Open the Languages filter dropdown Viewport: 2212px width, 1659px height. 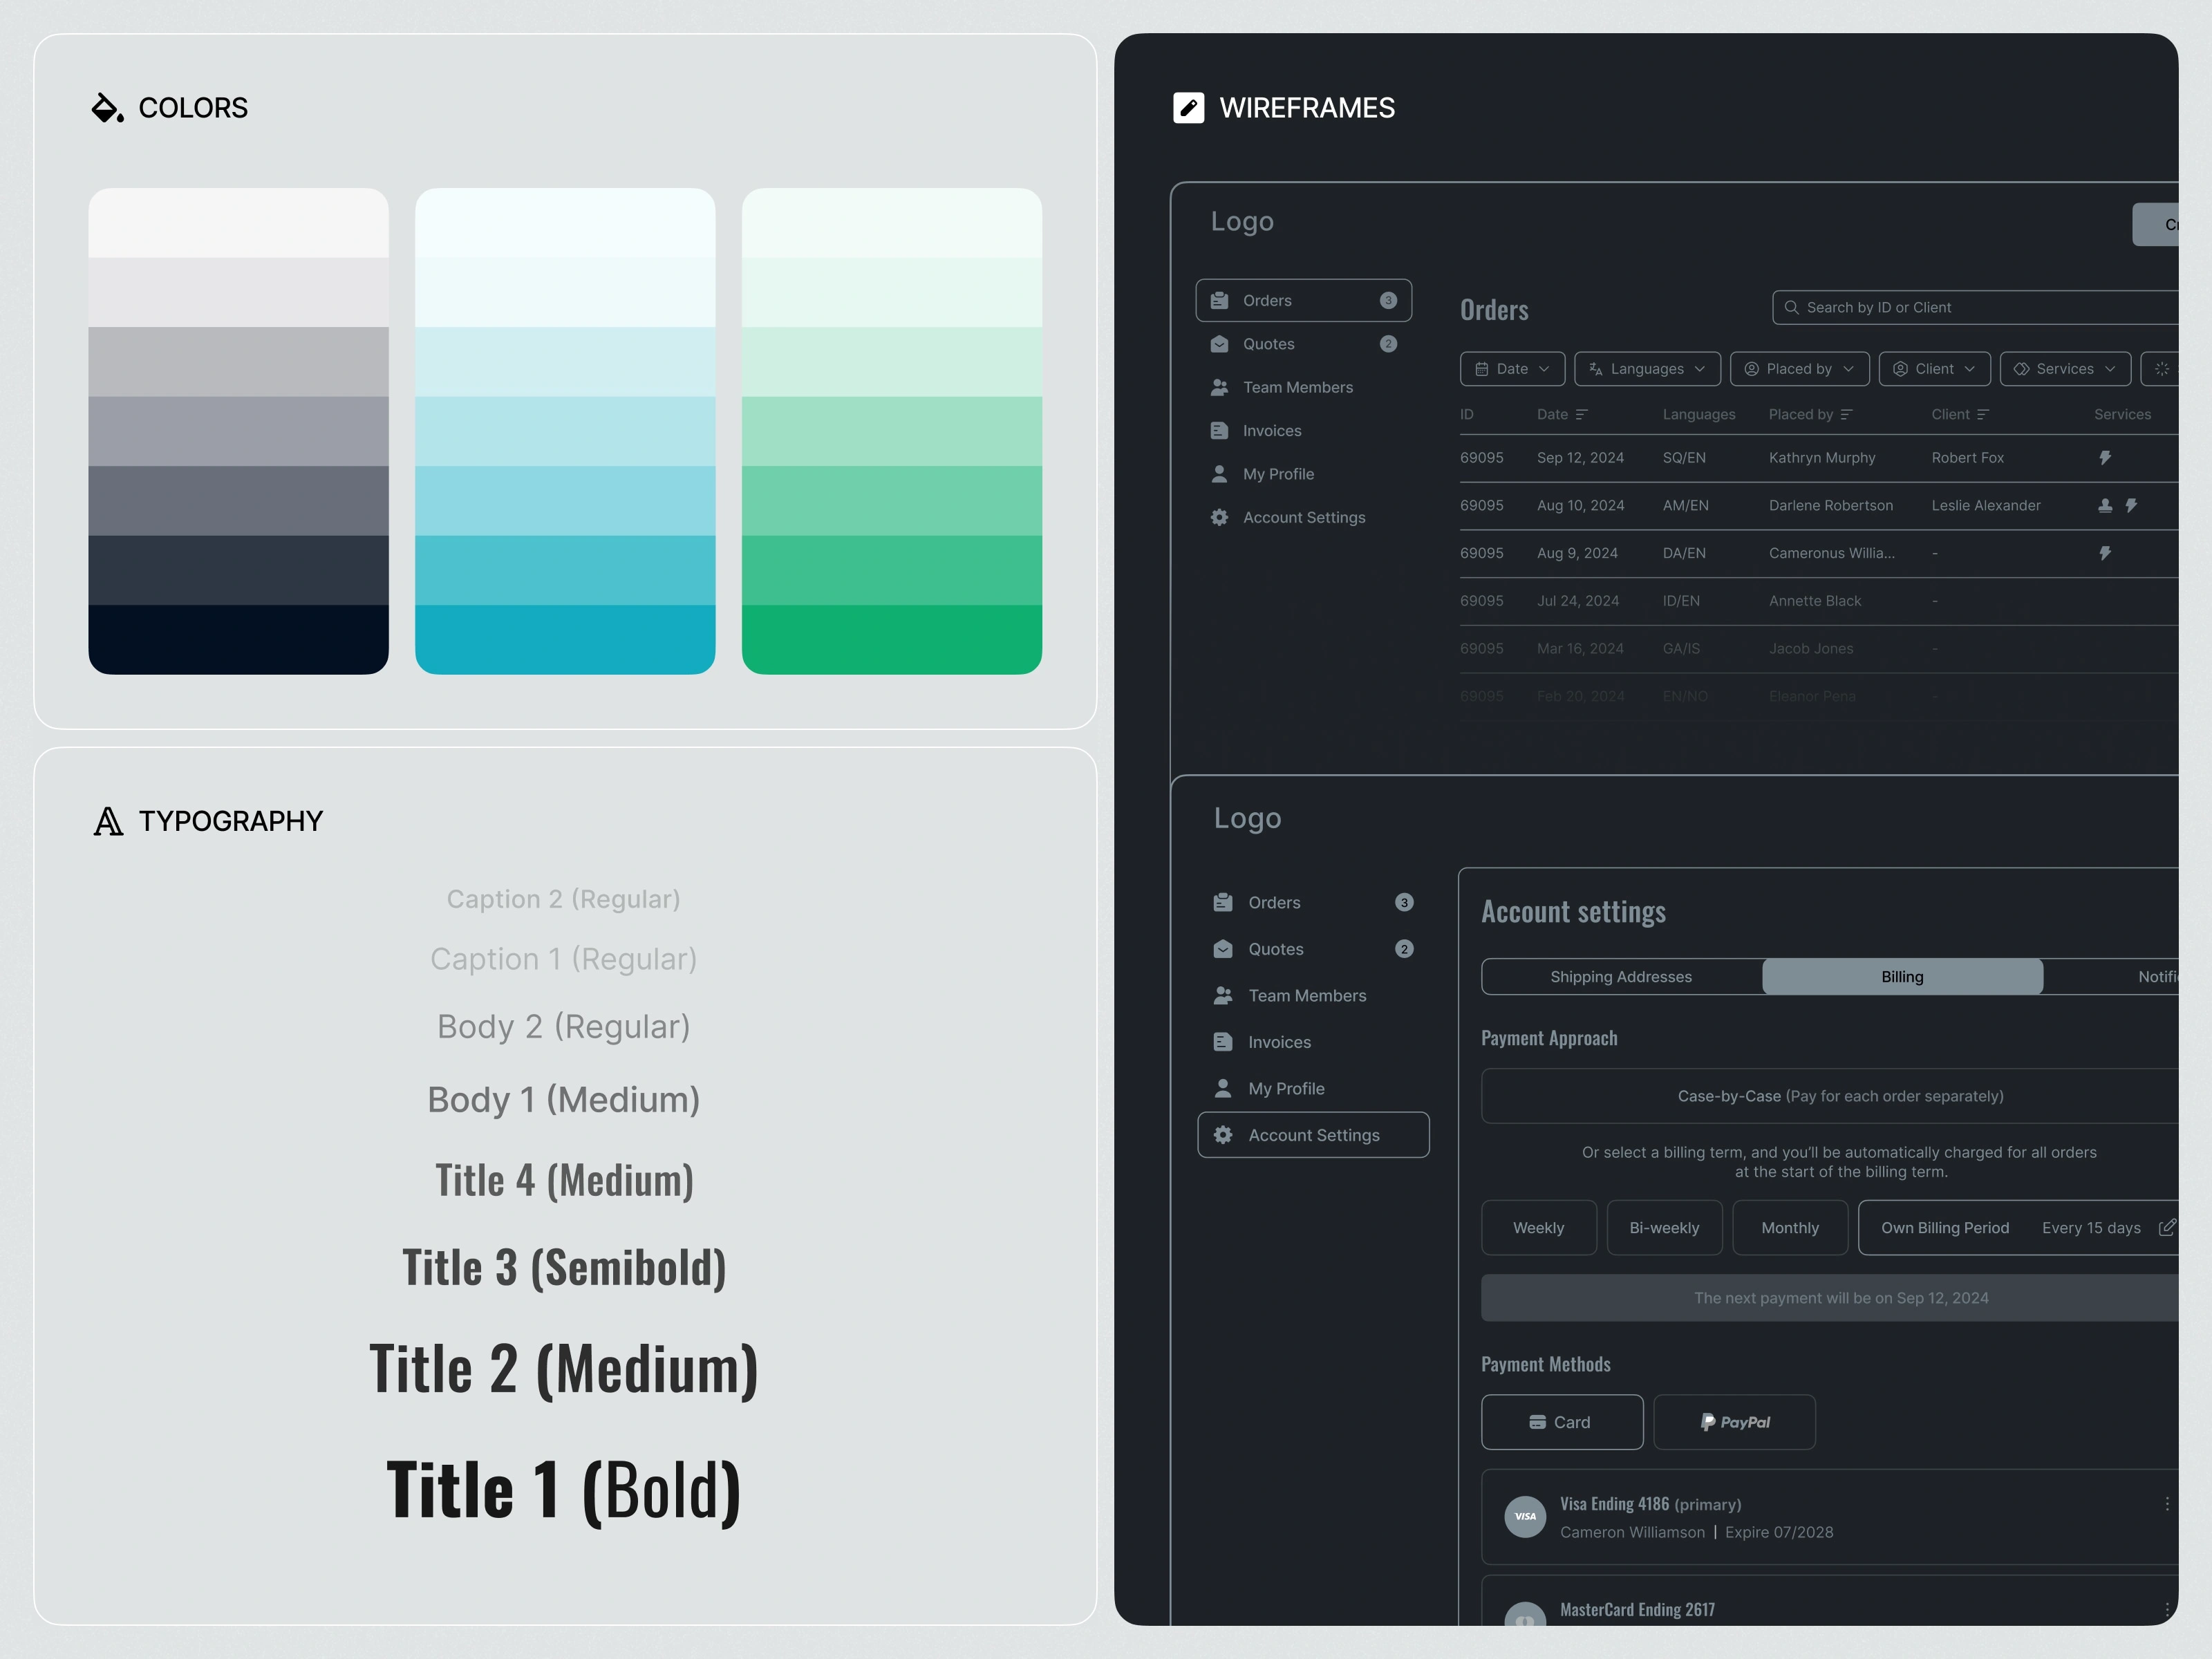point(1646,369)
